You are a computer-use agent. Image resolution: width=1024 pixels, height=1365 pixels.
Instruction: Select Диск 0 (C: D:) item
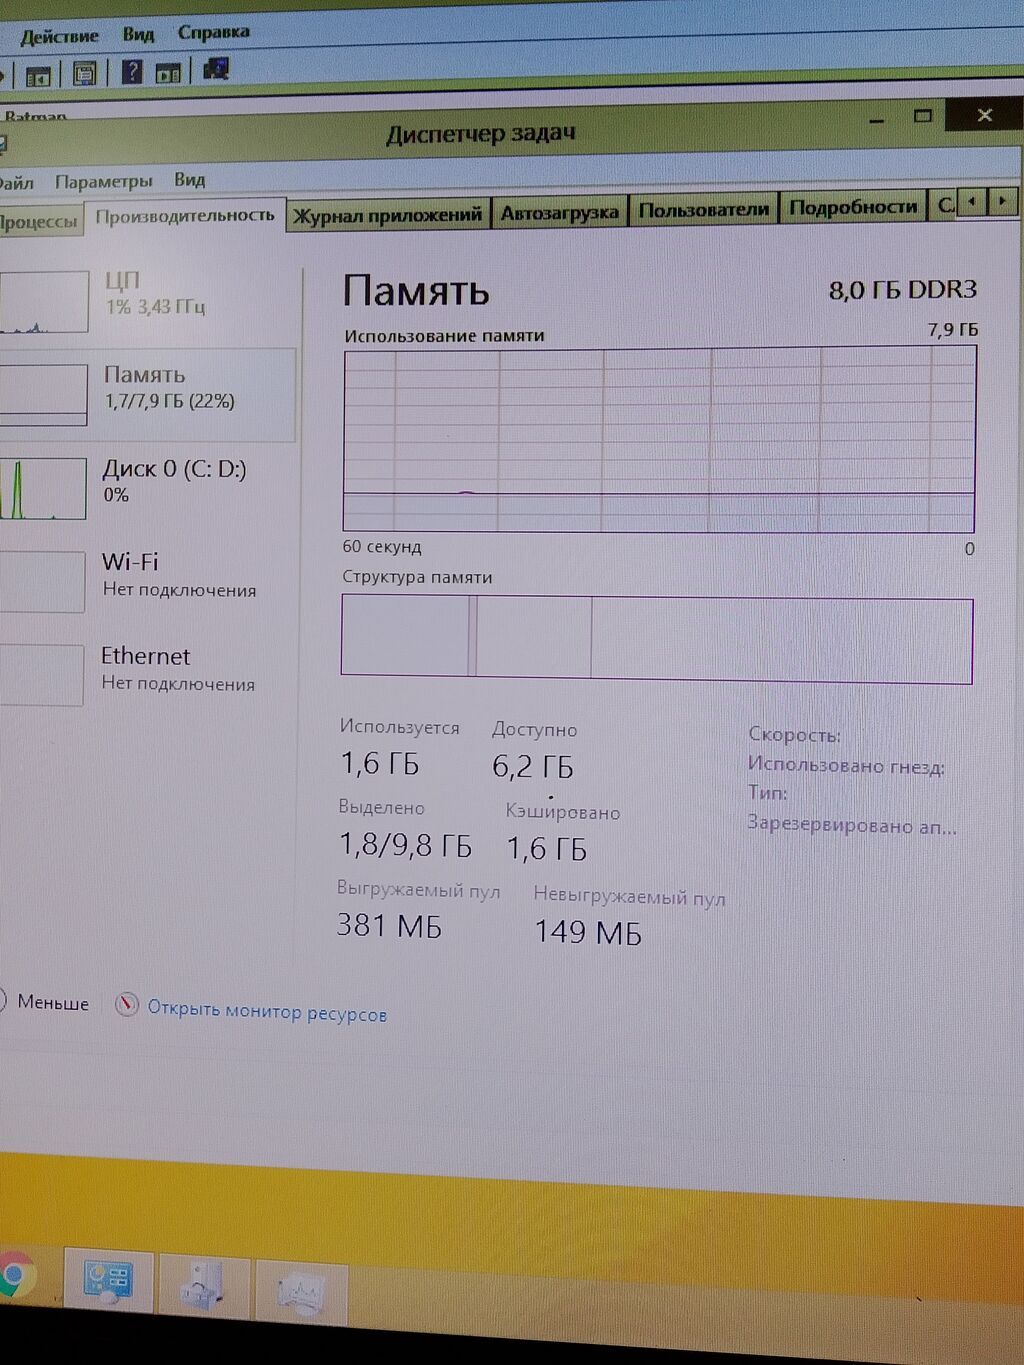(x=148, y=487)
